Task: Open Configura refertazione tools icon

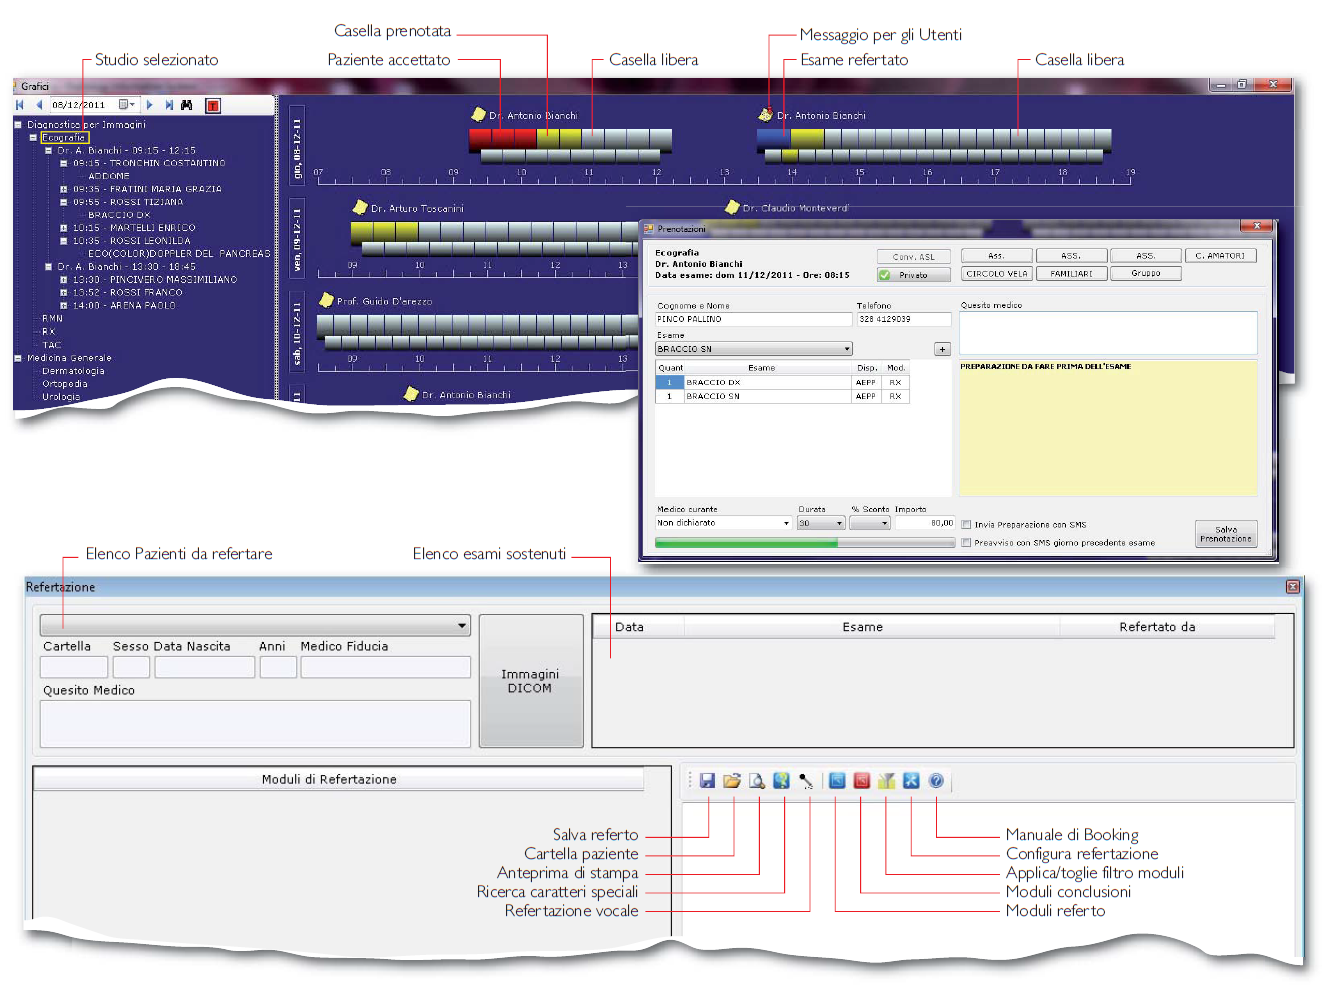Action: pos(911,781)
